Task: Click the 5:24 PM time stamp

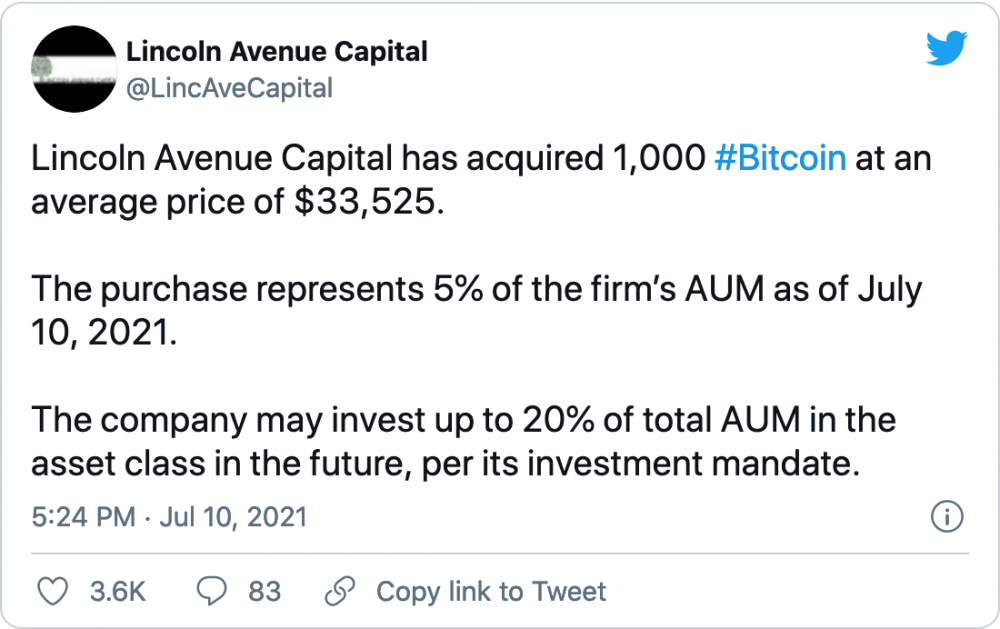Action: [x=84, y=517]
